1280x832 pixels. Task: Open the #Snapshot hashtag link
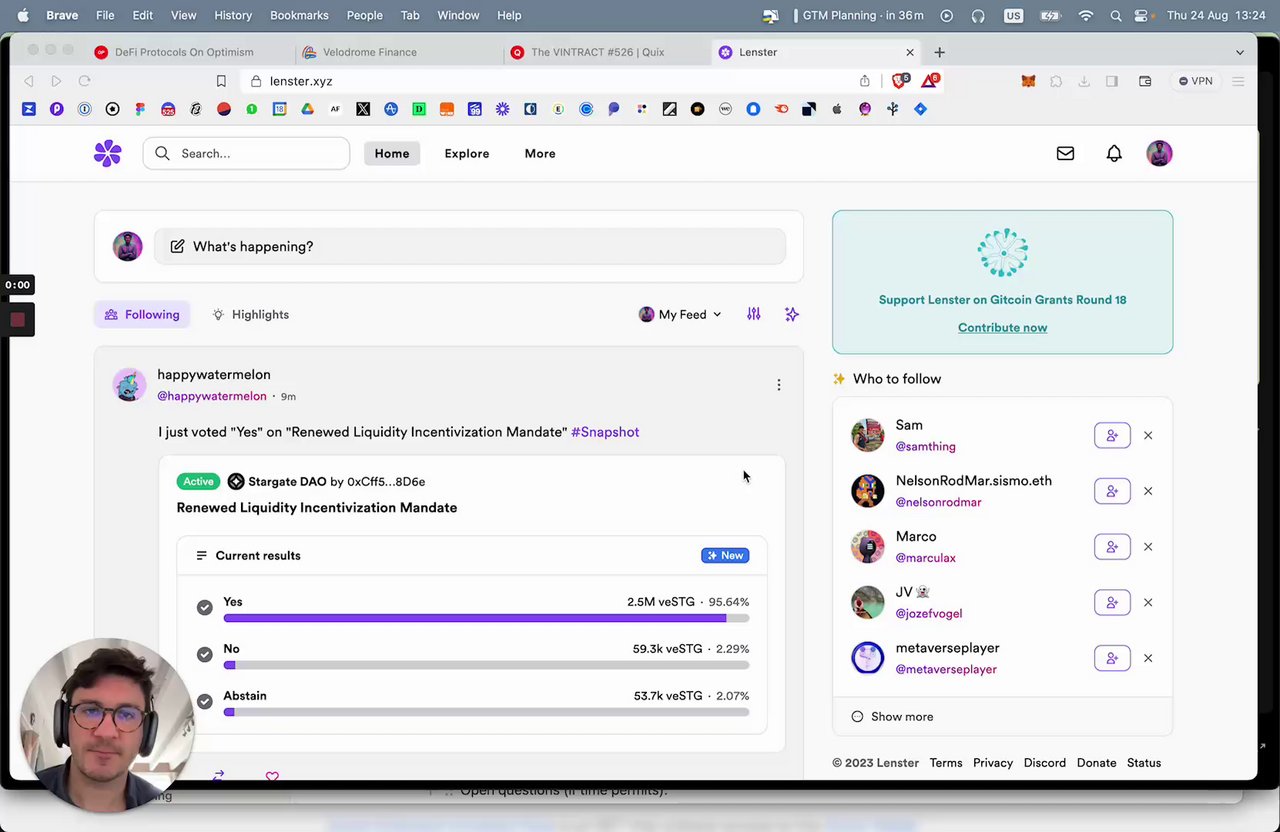[x=605, y=432]
